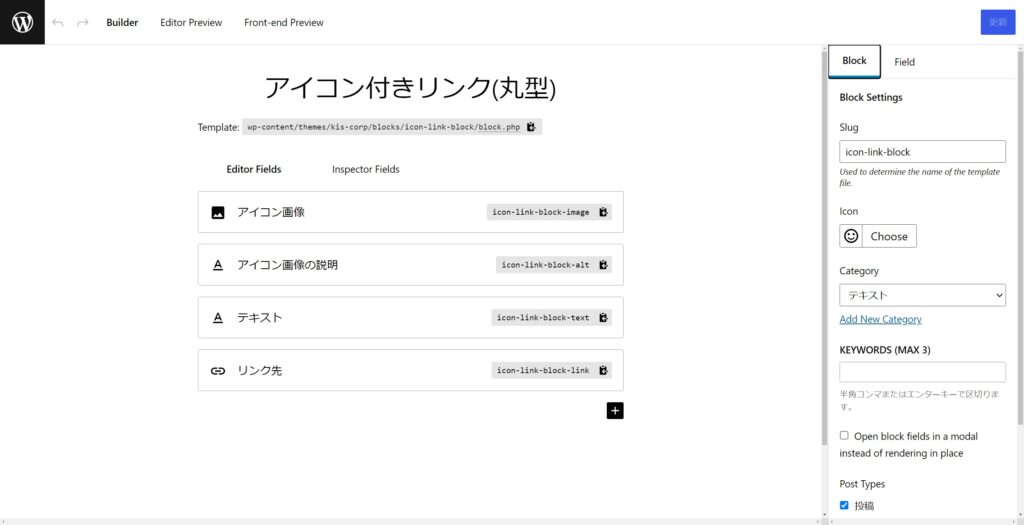Viewport: 1024px width, 525px height.
Task: Uncheck the 投稿 post type checkbox
Action: point(844,505)
